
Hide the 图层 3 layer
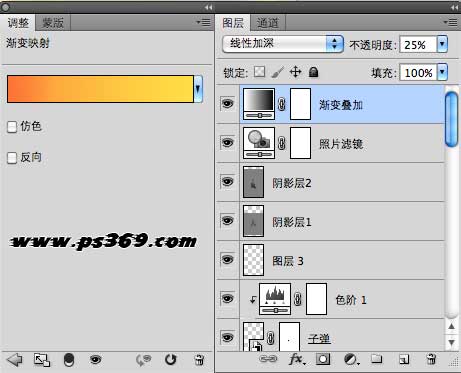coord(228,259)
